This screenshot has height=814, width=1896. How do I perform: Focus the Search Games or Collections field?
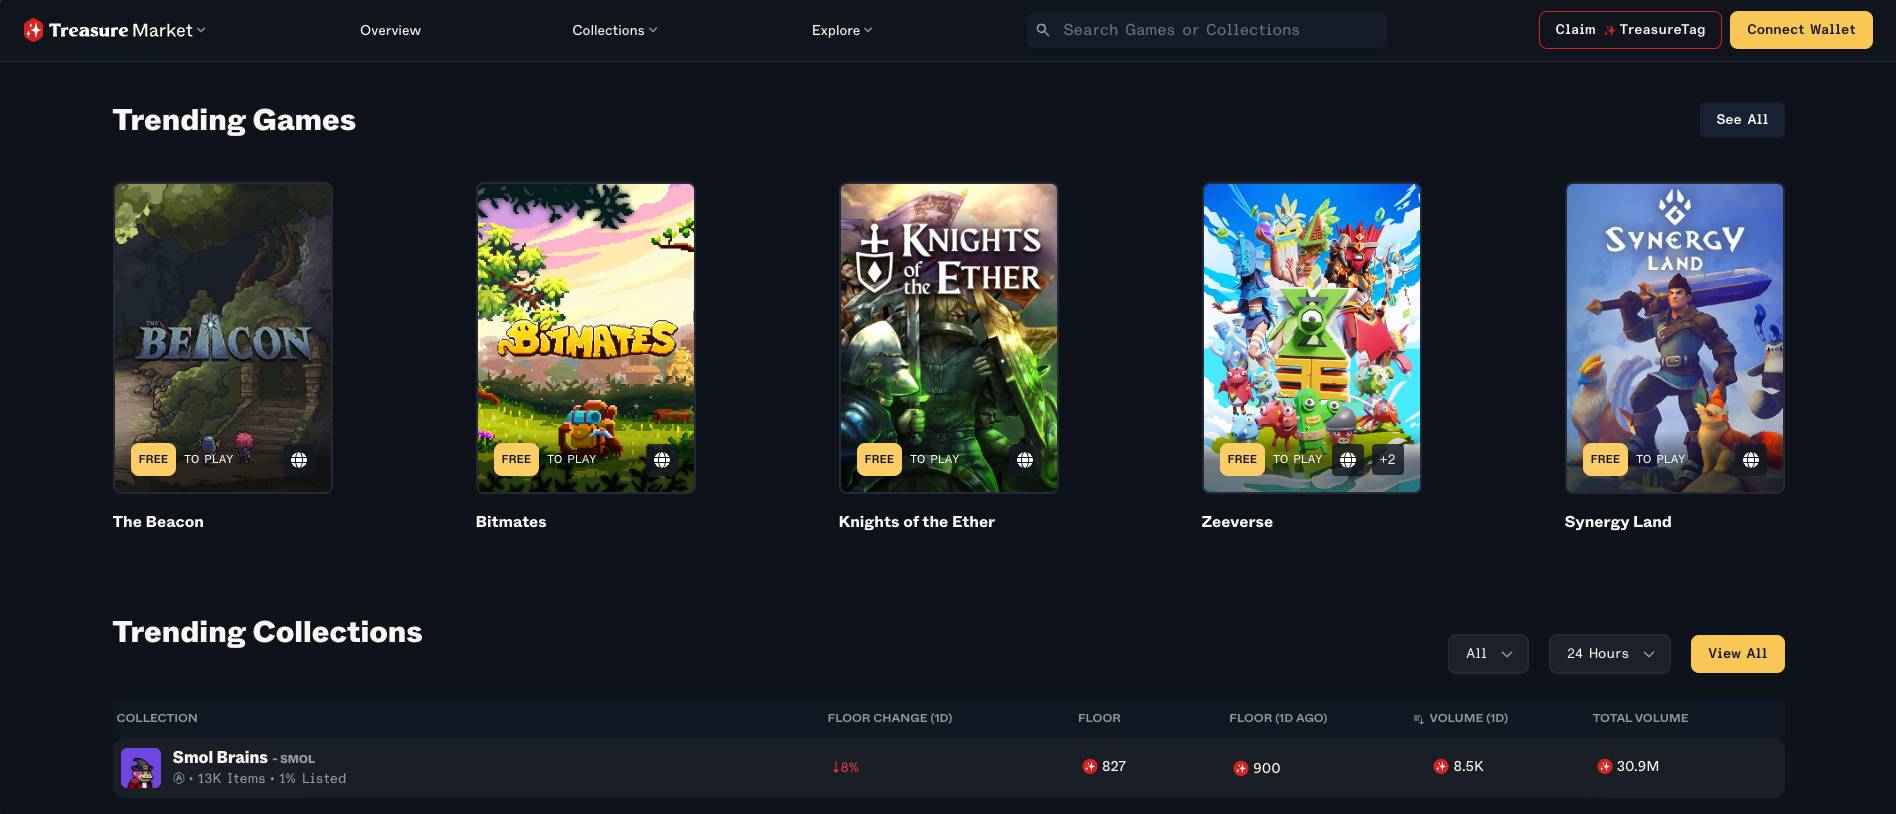1206,30
